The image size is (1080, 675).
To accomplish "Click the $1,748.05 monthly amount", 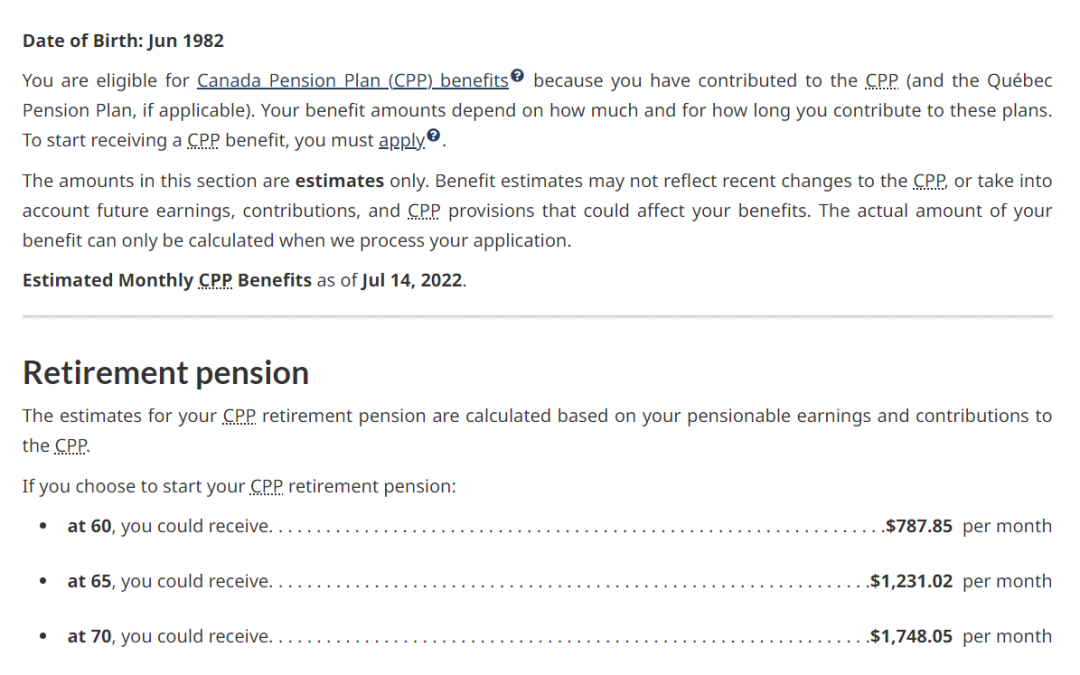I will (911, 636).
